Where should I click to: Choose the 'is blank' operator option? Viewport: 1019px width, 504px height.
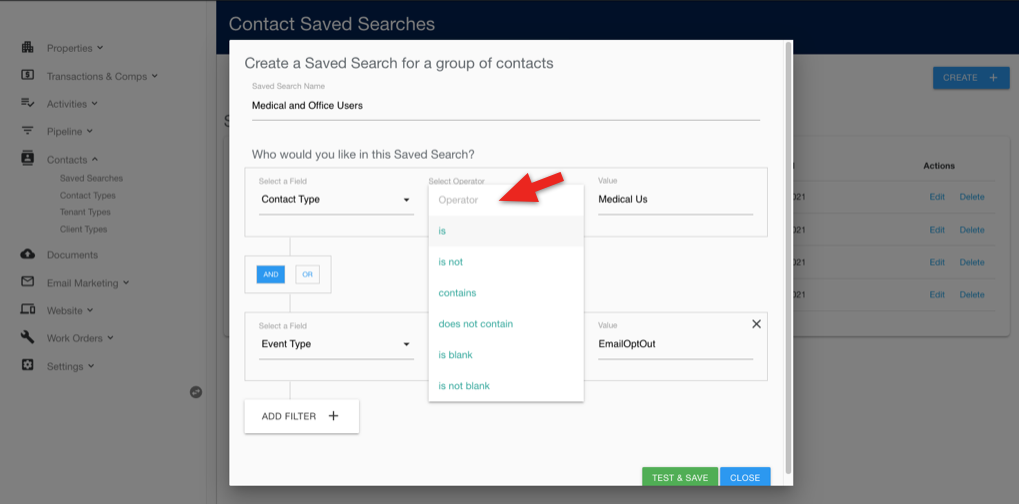pos(506,355)
